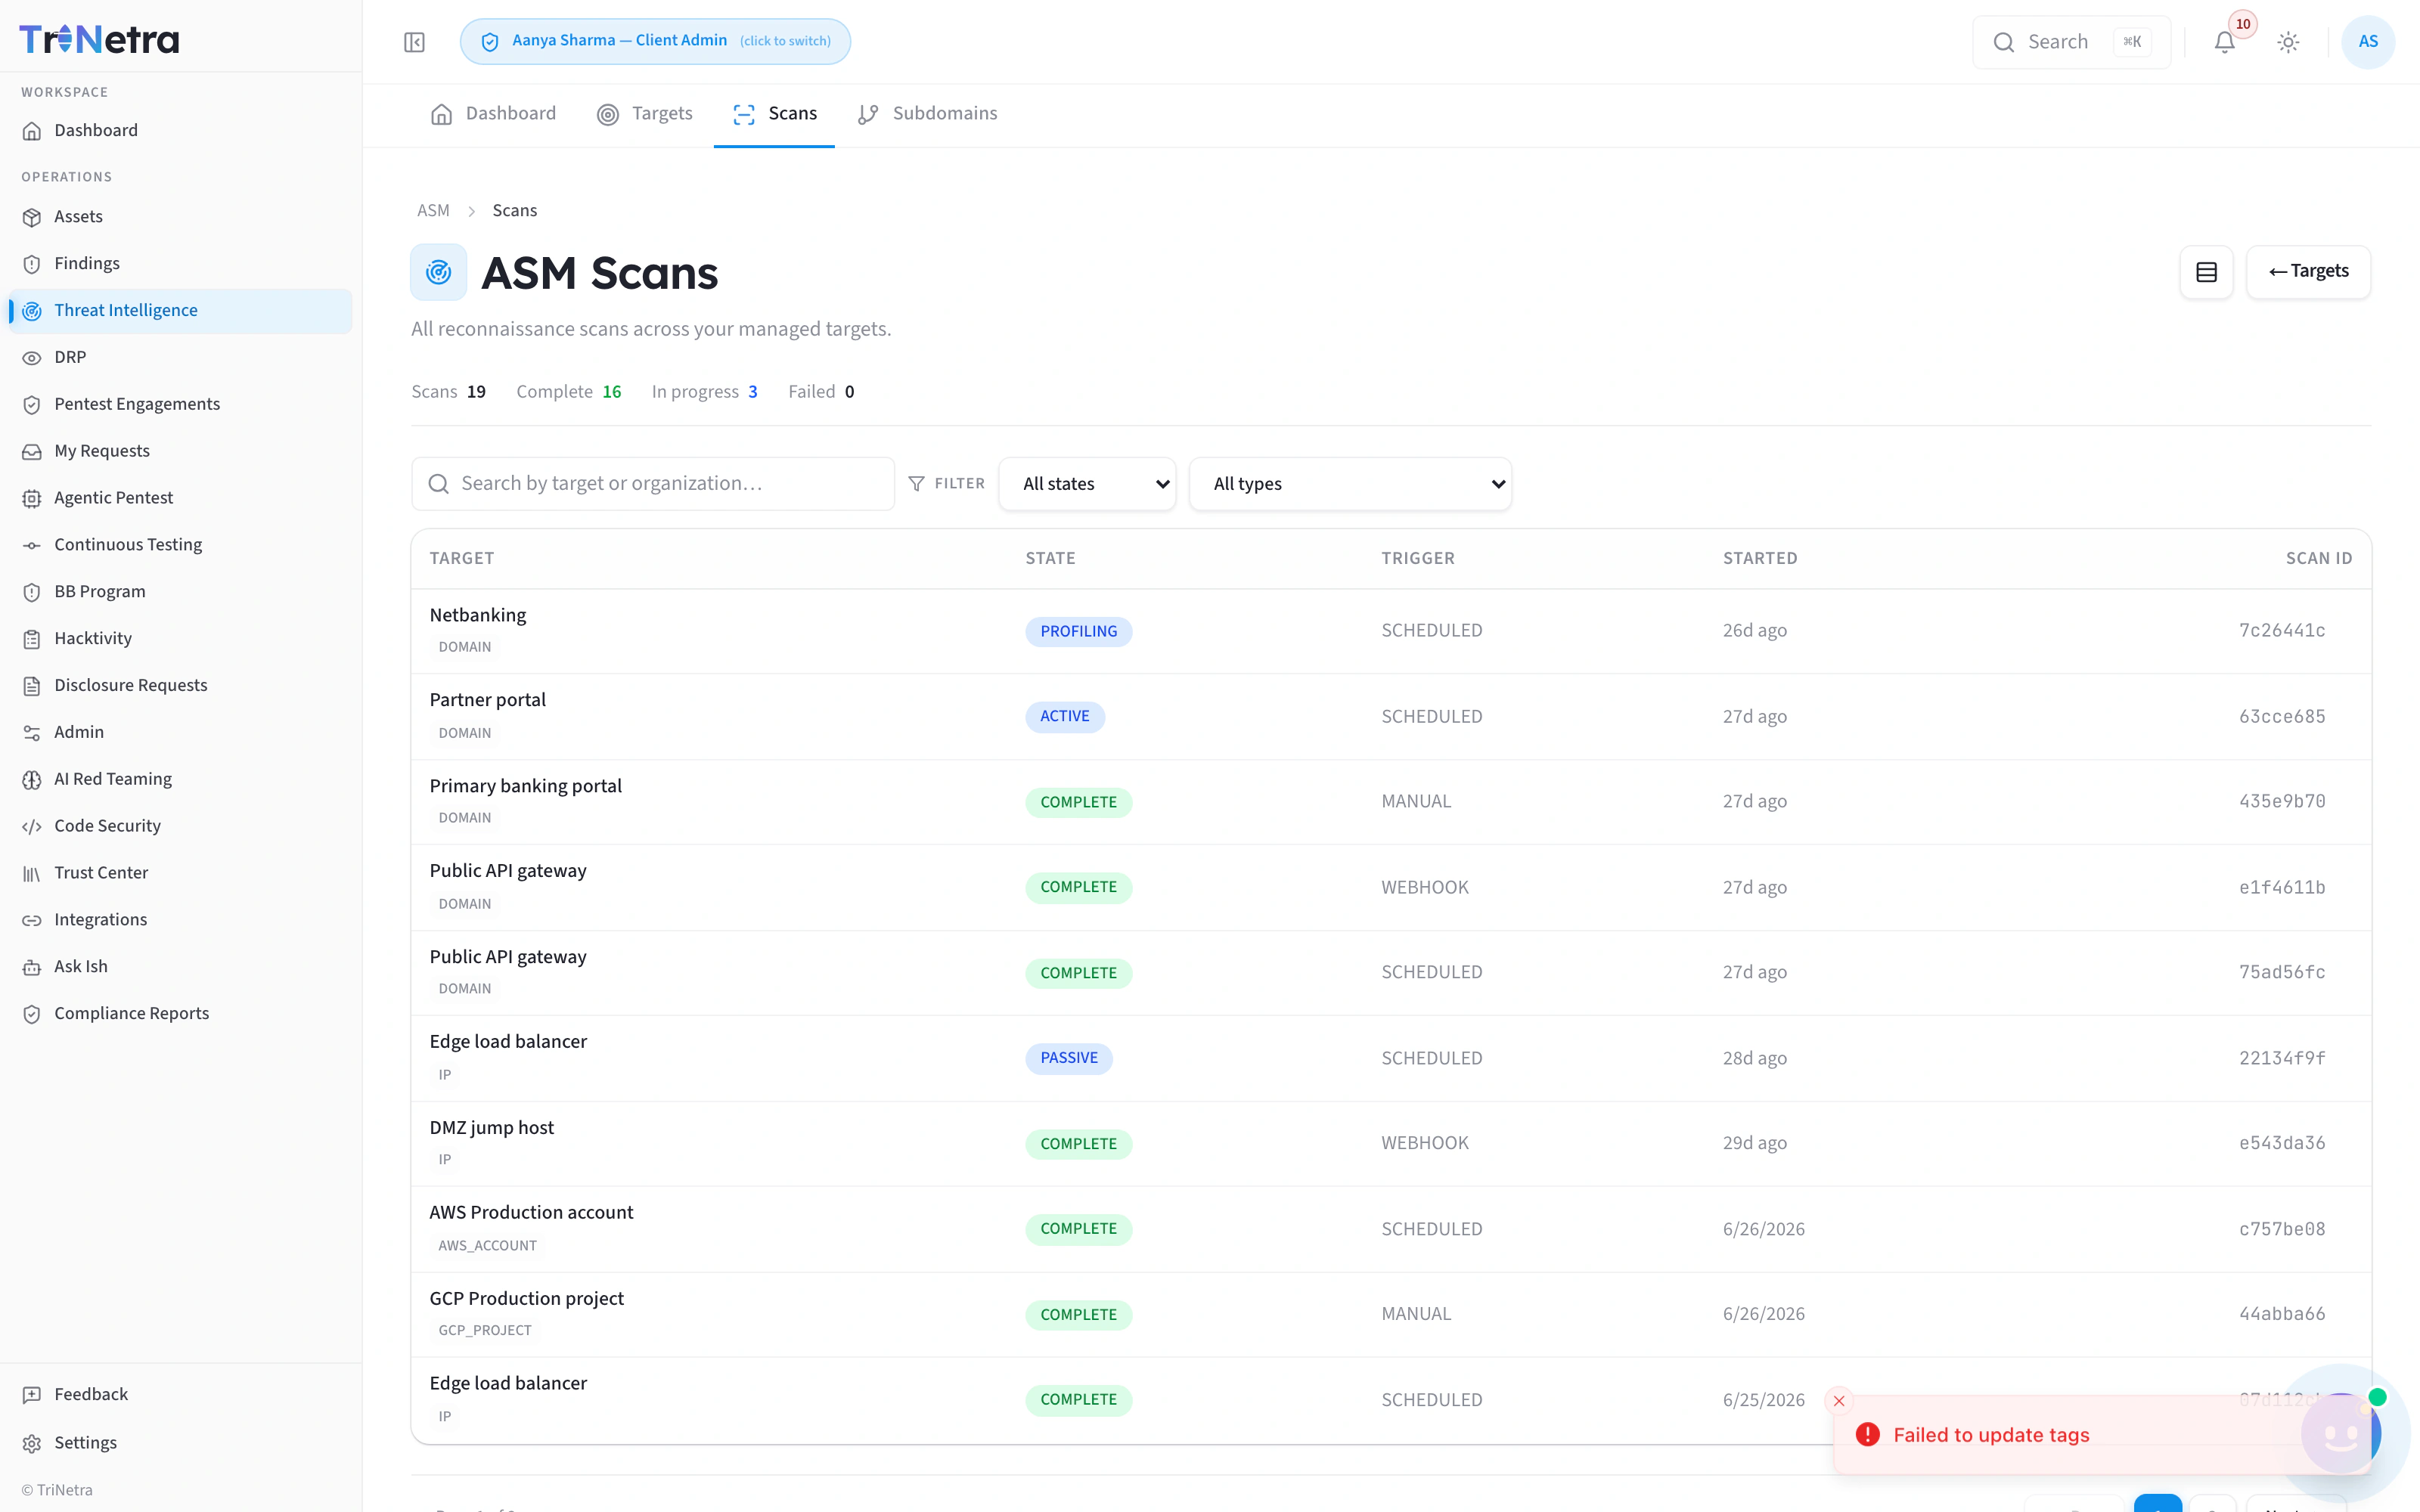2420x1512 pixels.
Task: Go to Agentic Pentest
Action: click(180, 498)
